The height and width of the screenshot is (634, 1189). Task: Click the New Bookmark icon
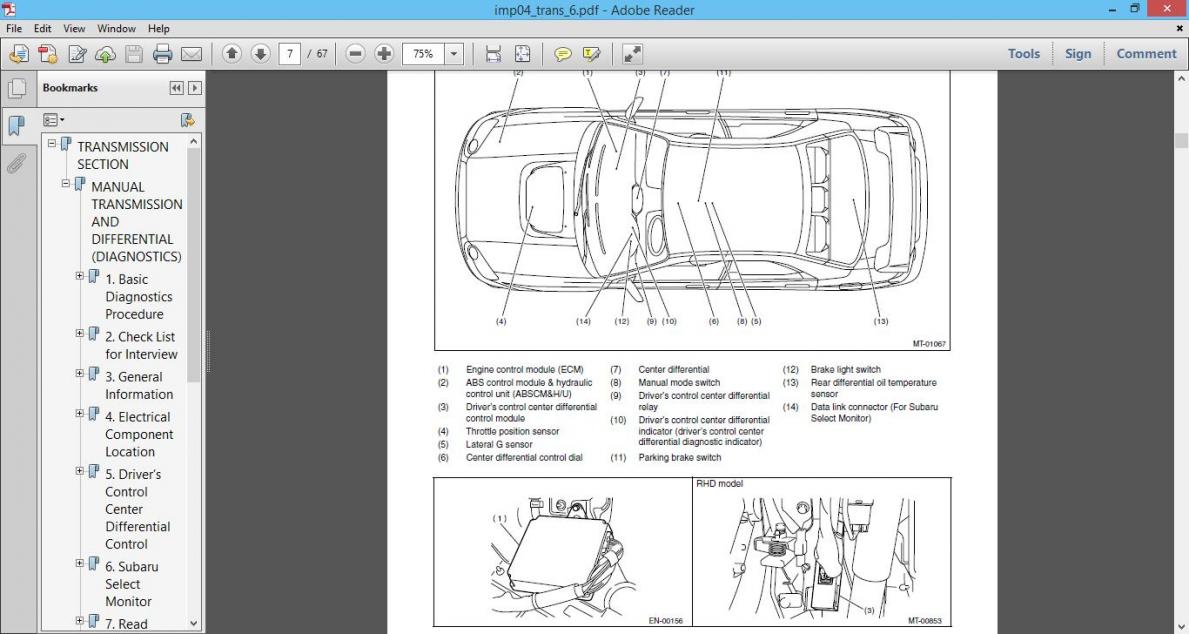click(x=186, y=119)
